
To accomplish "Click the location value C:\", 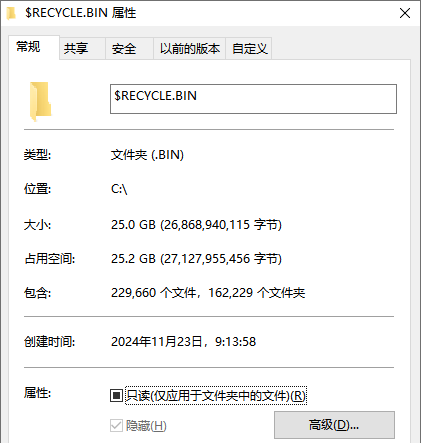I will click(119, 189).
